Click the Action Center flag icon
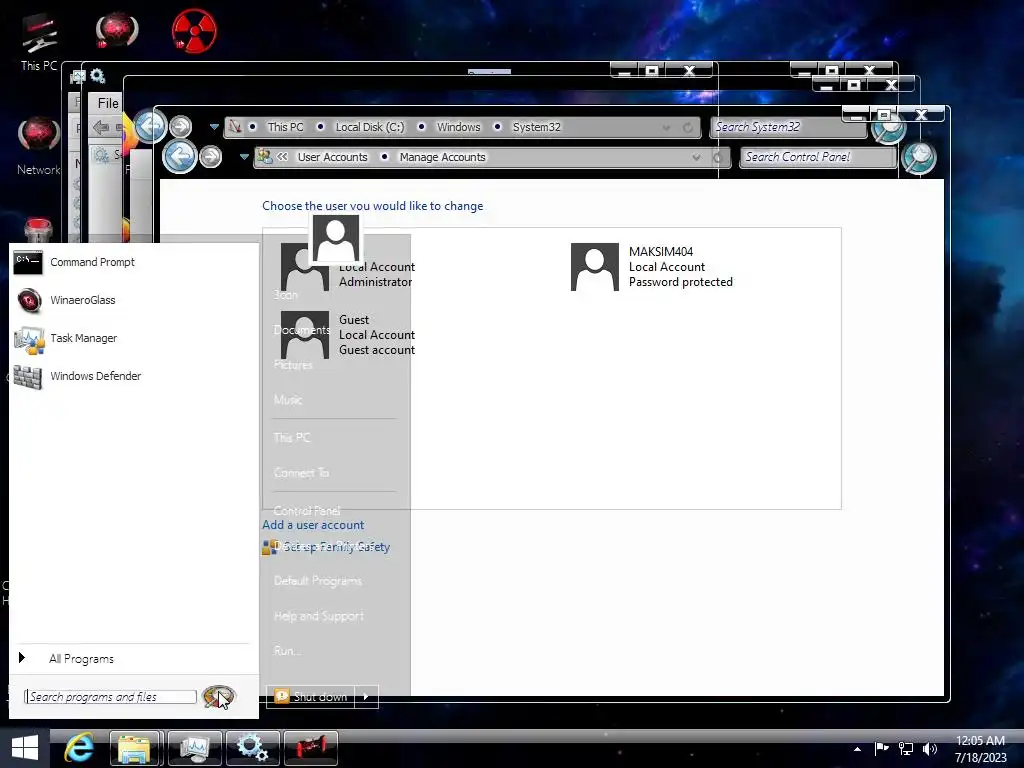1024x768 pixels. (x=881, y=748)
